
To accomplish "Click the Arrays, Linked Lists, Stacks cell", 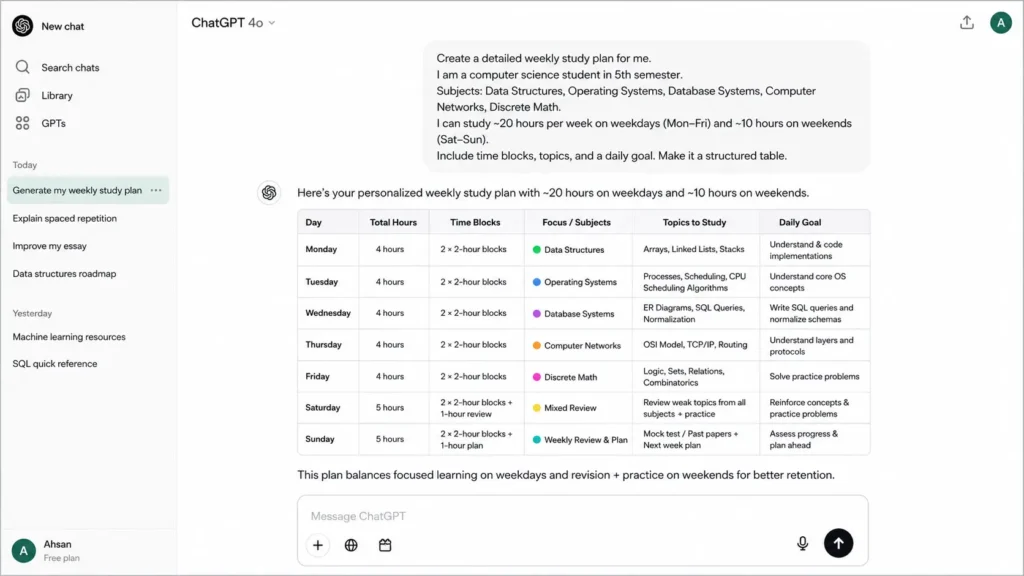I will click(694, 249).
